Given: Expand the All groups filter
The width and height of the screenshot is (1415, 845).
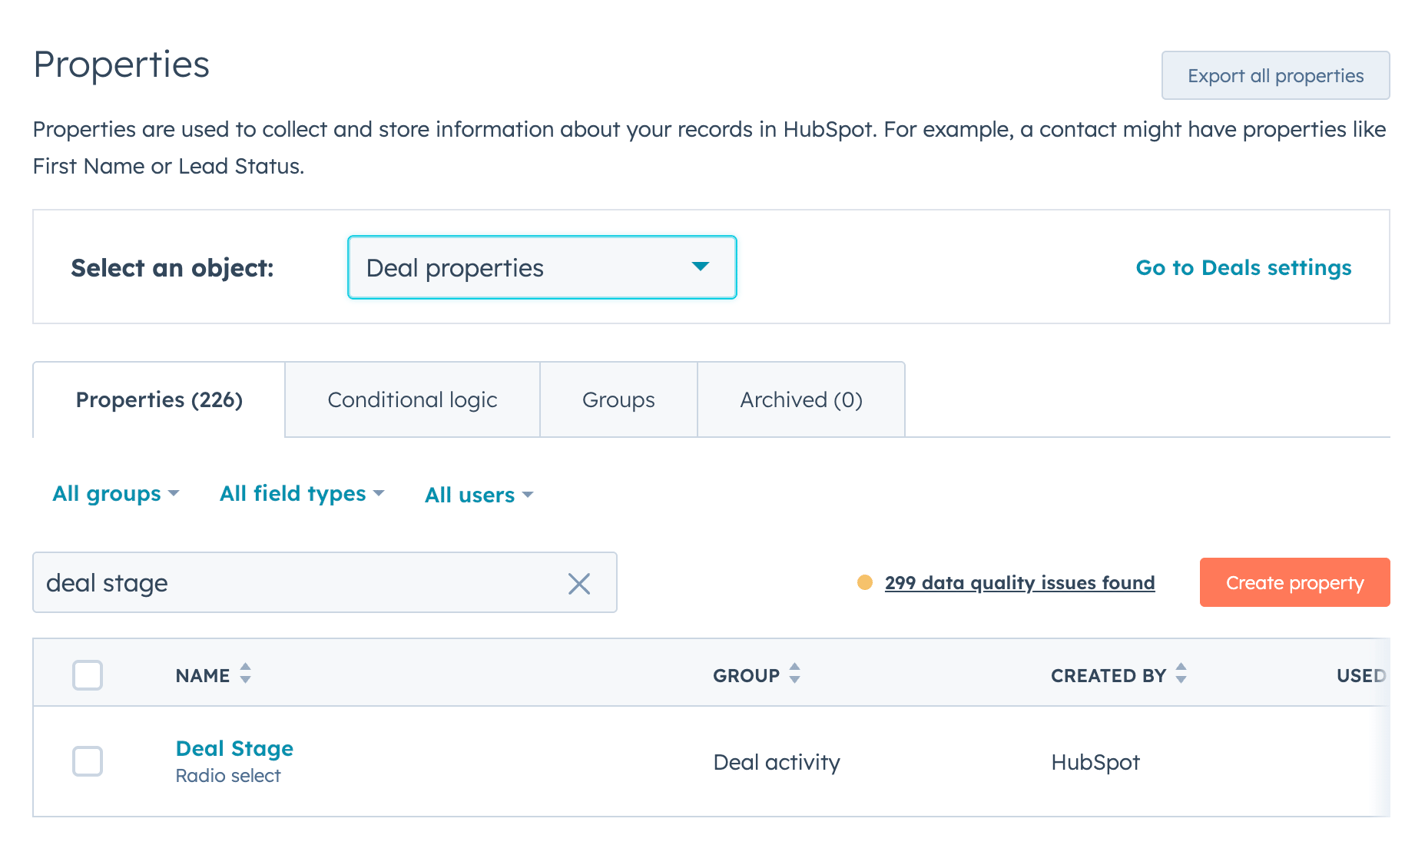Looking at the screenshot, I should pos(115,493).
